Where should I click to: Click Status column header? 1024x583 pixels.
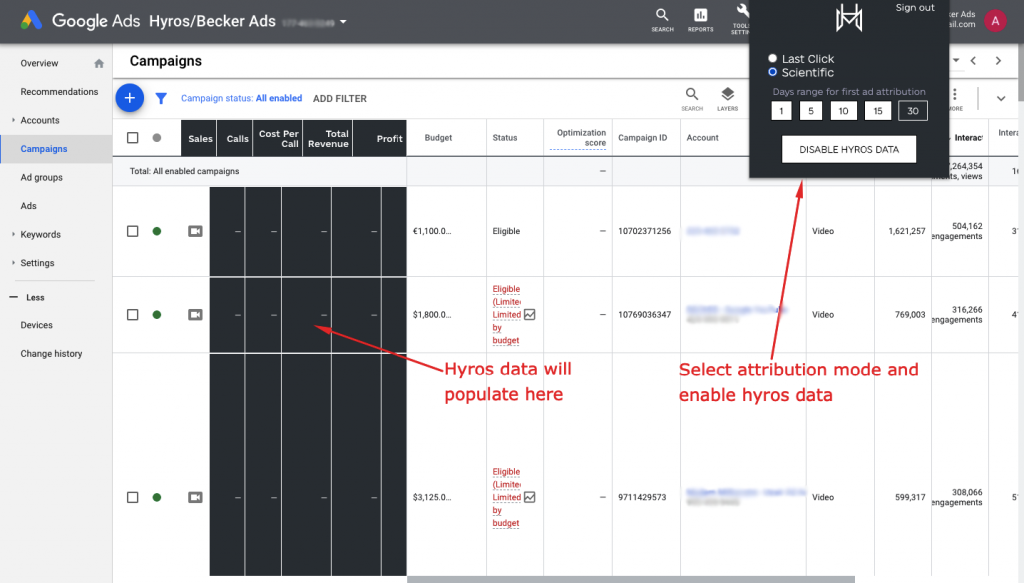[x=505, y=138]
